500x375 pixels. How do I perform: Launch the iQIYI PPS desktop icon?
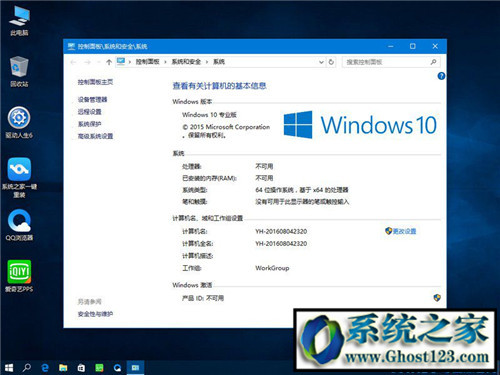coord(19,275)
